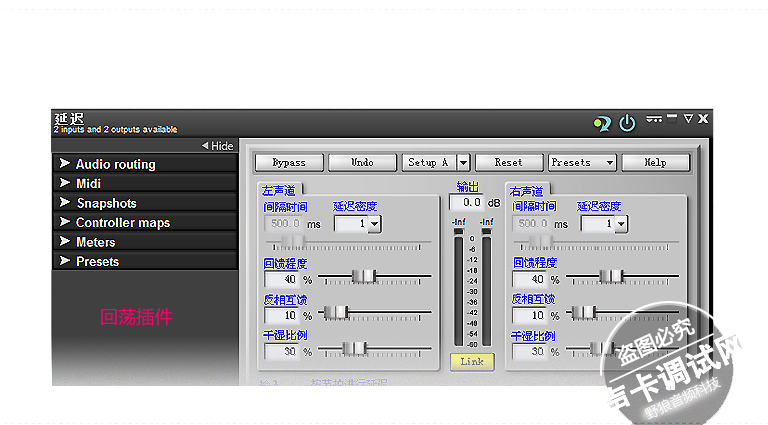This screenshot has height=425, width=768.
Task: Click right channel 干湿比例 value field
Action: point(530,352)
